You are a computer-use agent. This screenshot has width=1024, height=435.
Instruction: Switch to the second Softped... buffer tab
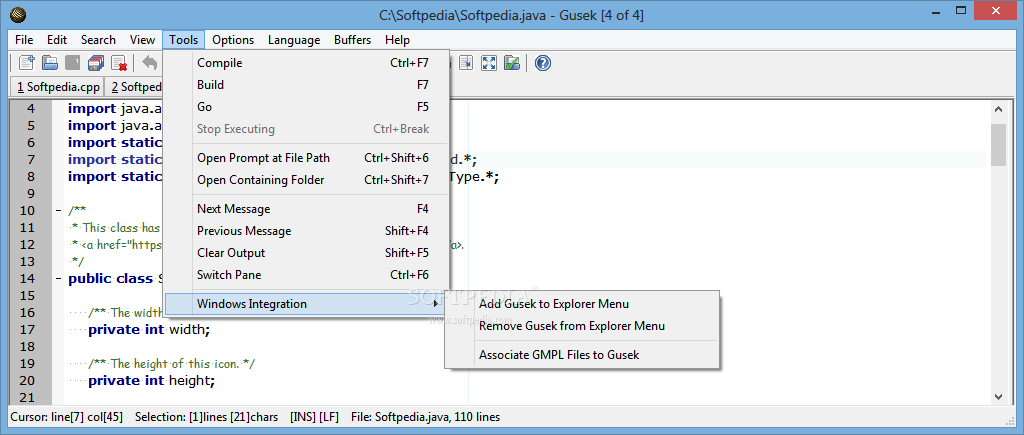pyautogui.click(x=135, y=87)
